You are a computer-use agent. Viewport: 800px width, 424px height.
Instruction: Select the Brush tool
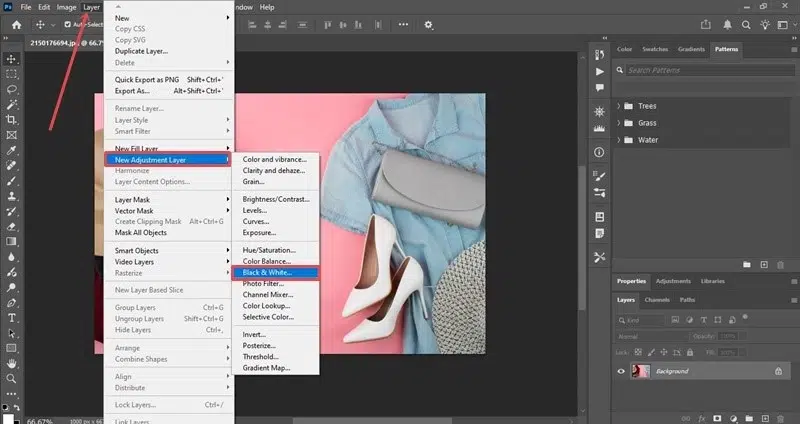click(x=11, y=181)
